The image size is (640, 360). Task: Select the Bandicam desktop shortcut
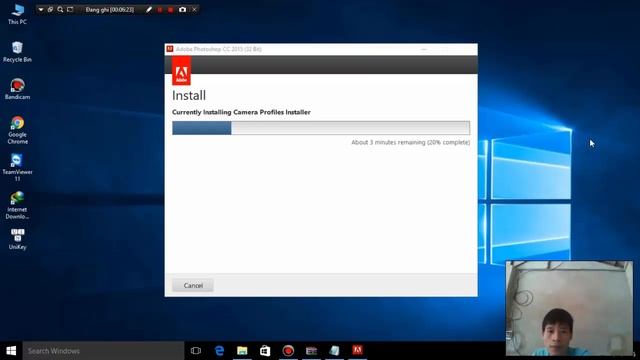pos(17,89)
